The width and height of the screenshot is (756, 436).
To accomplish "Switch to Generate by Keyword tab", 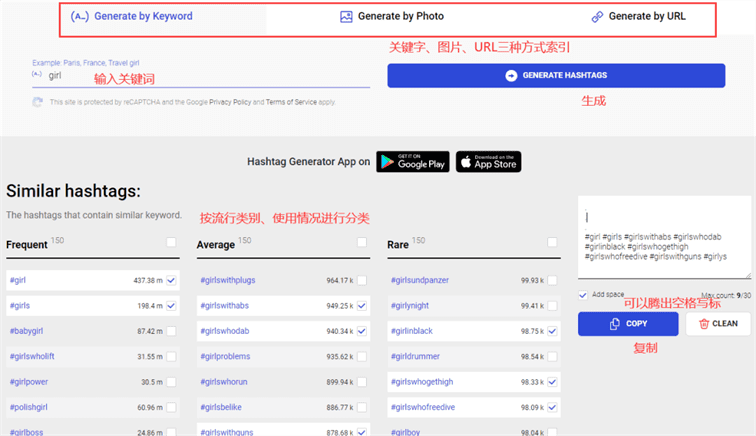I will [132, 16].
